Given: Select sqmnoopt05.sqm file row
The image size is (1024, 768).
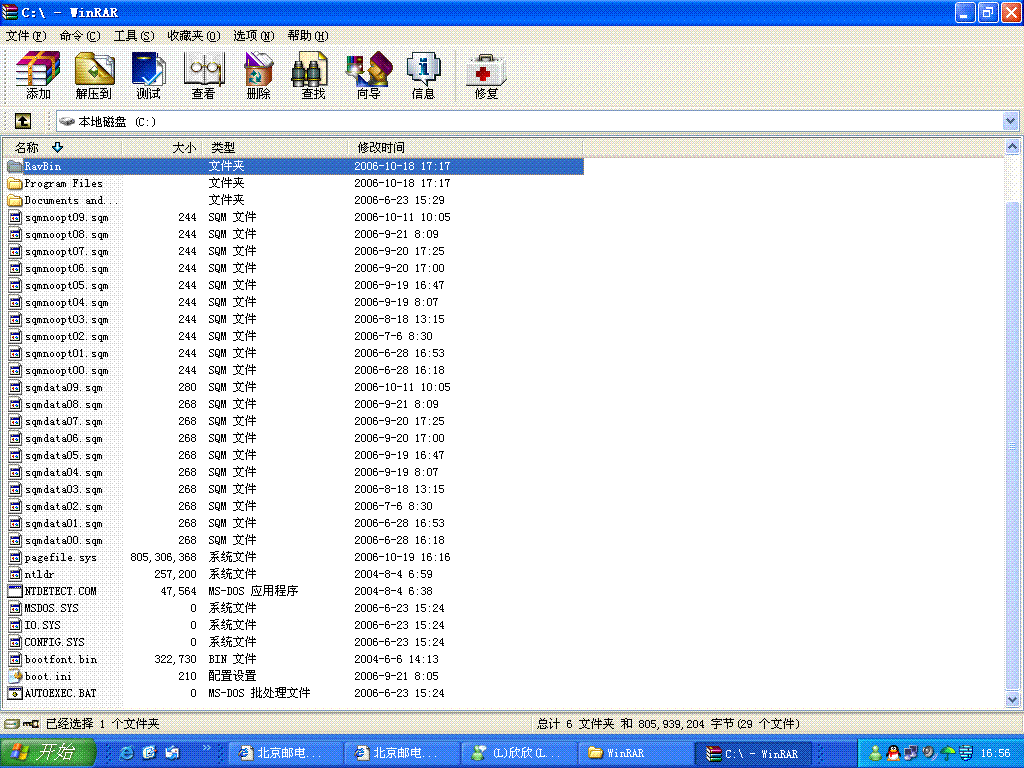Looking at the screenshot, I should coord(293,285).
